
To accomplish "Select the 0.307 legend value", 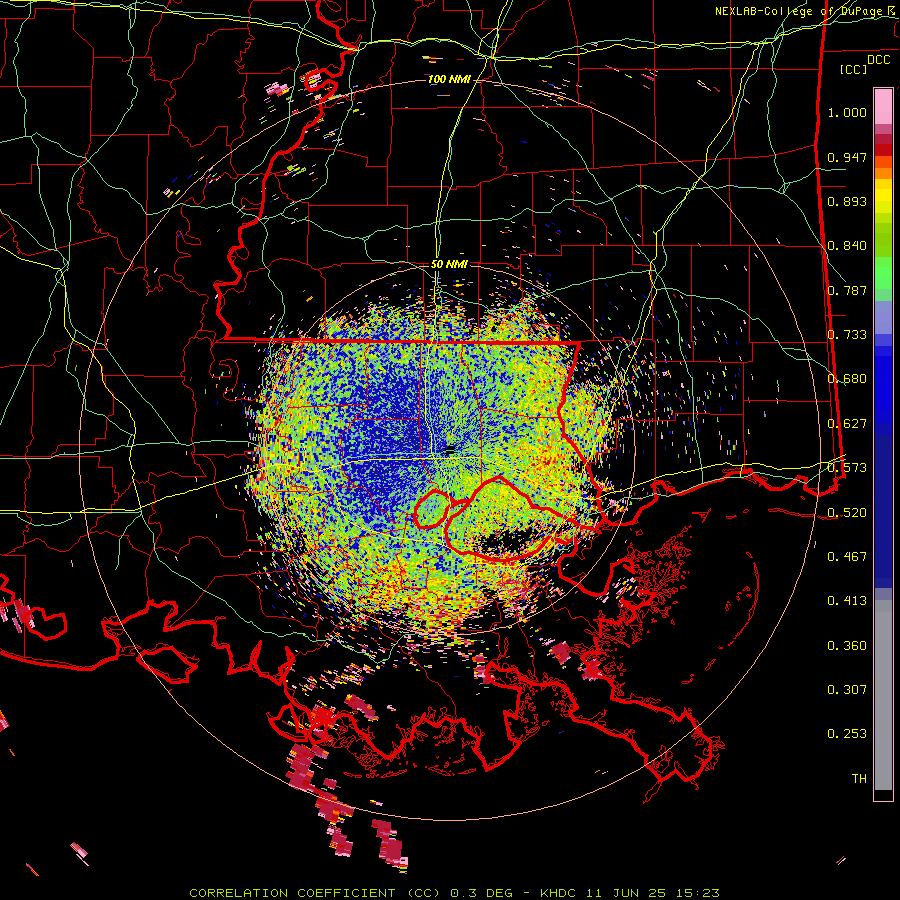I will [847, 690].
